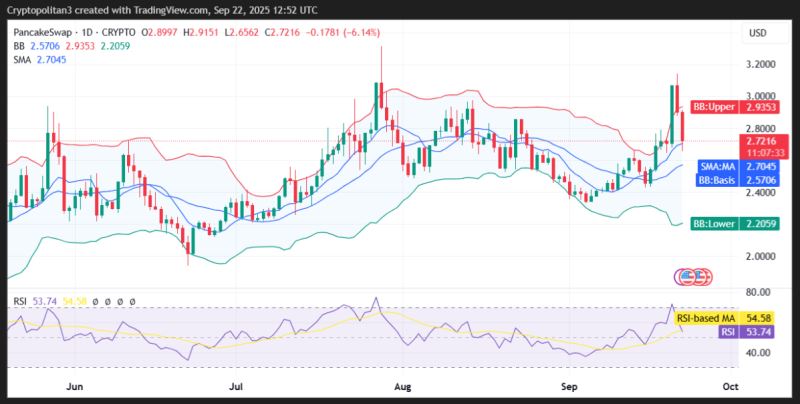Click the Oct marker on time axis
Viewport: 800px width, 404px height.
pyautogui.click(x=731, y=387)
